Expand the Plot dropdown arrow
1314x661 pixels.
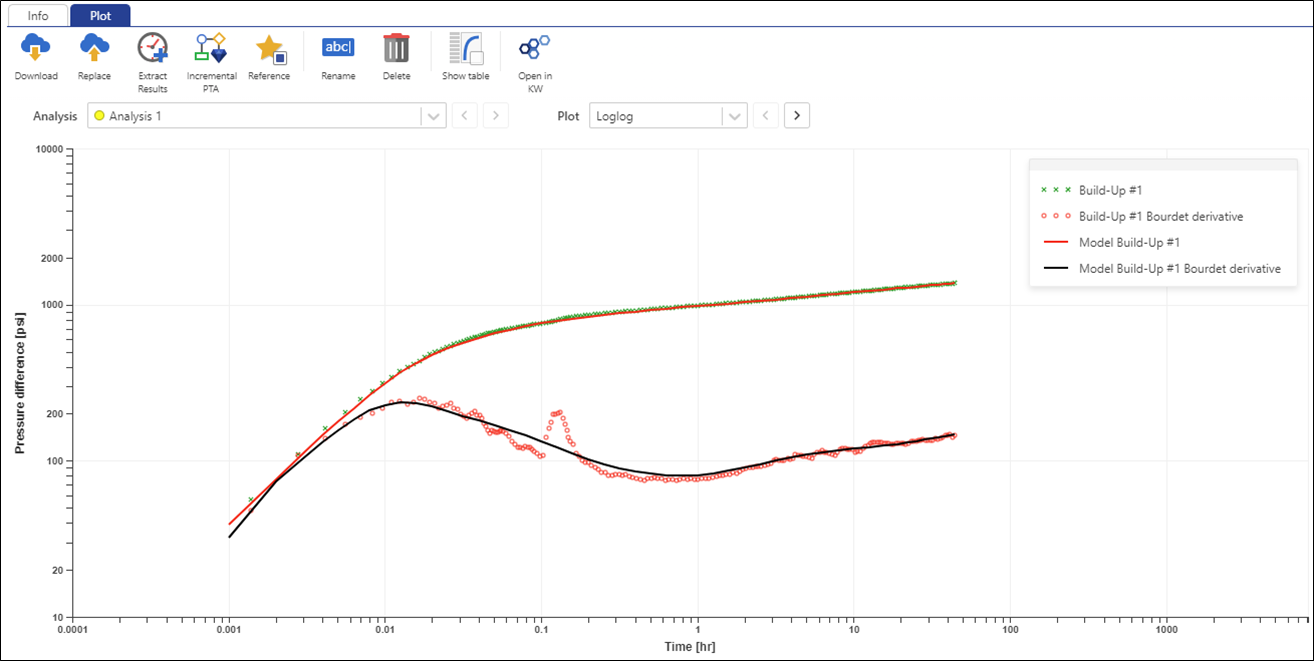point(735,116)
